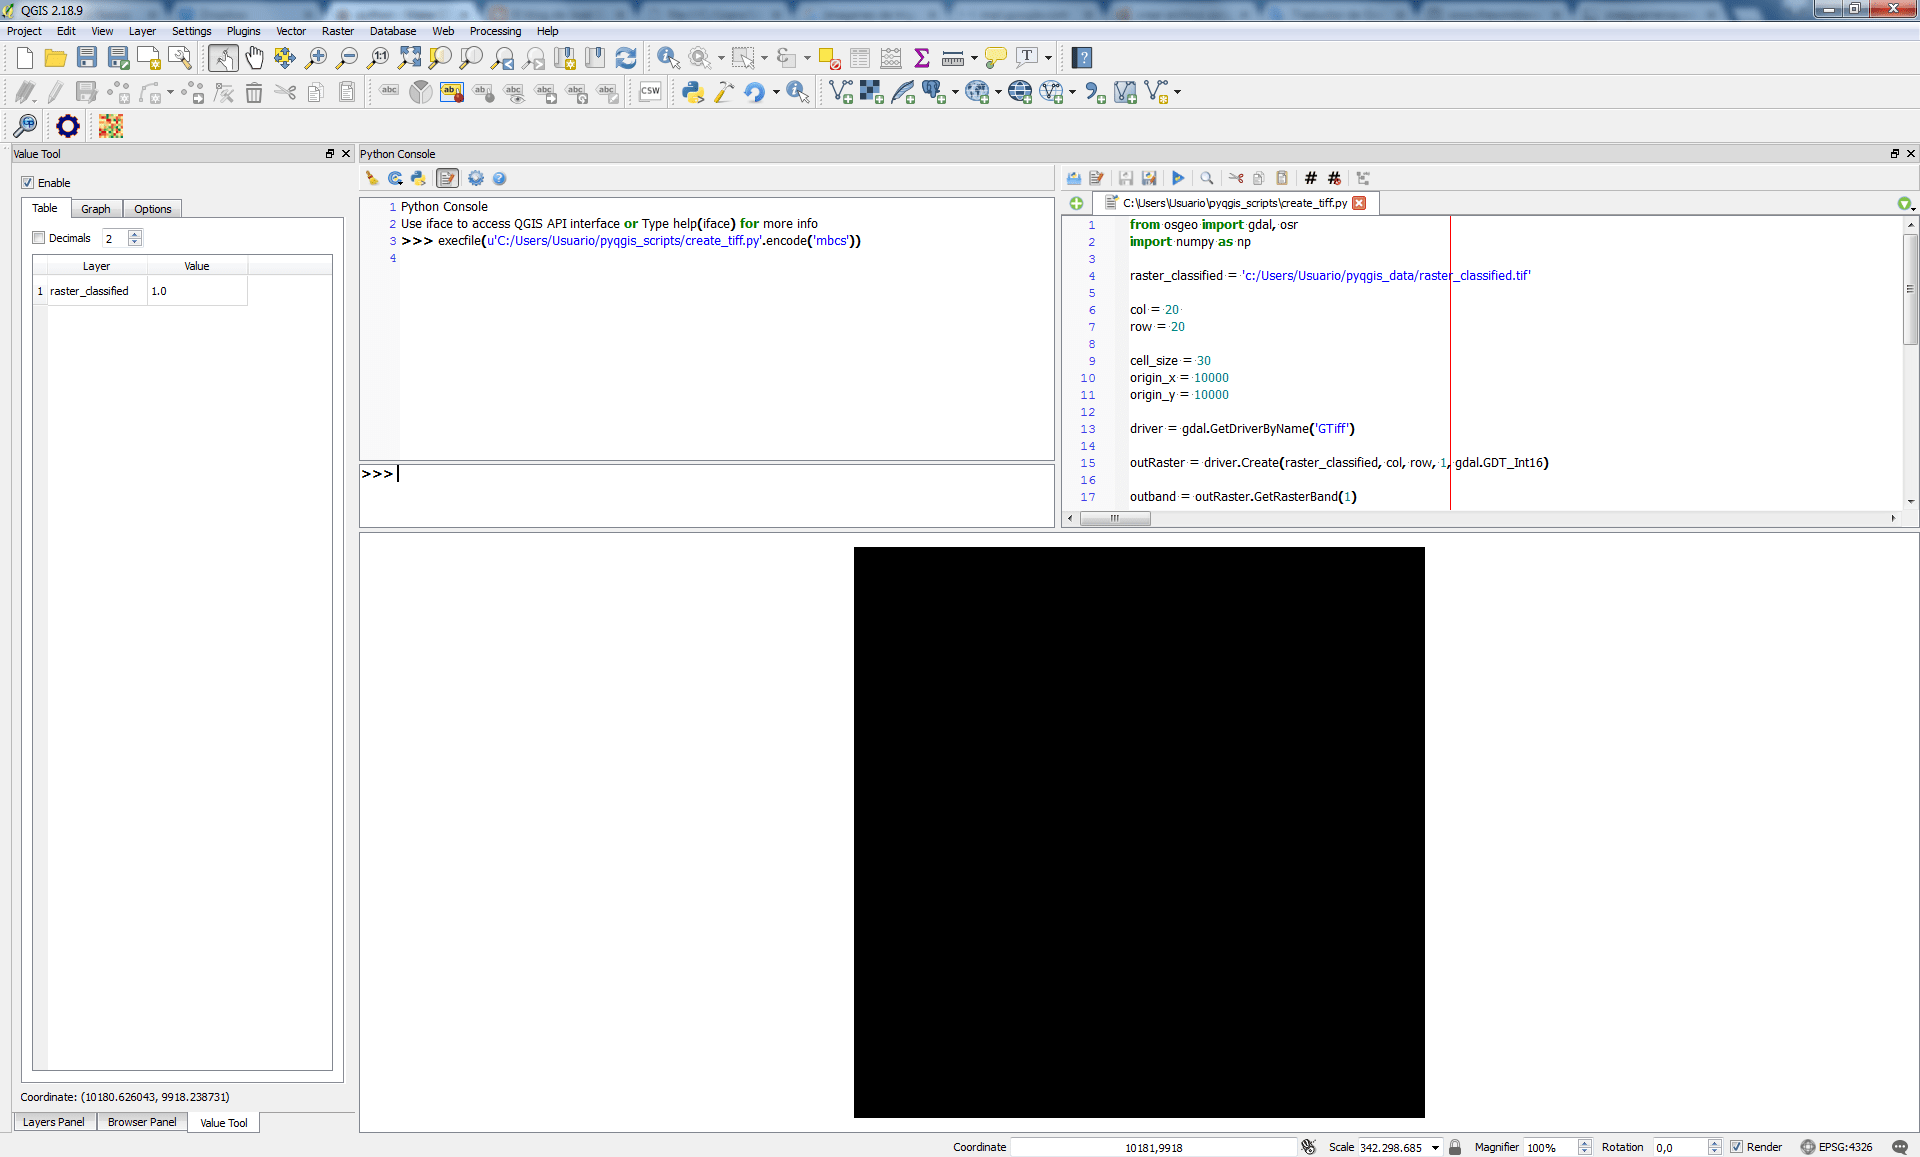Run the script in the editor
This screenshot has width=1920, height=1157.
tap(1178, 178)
